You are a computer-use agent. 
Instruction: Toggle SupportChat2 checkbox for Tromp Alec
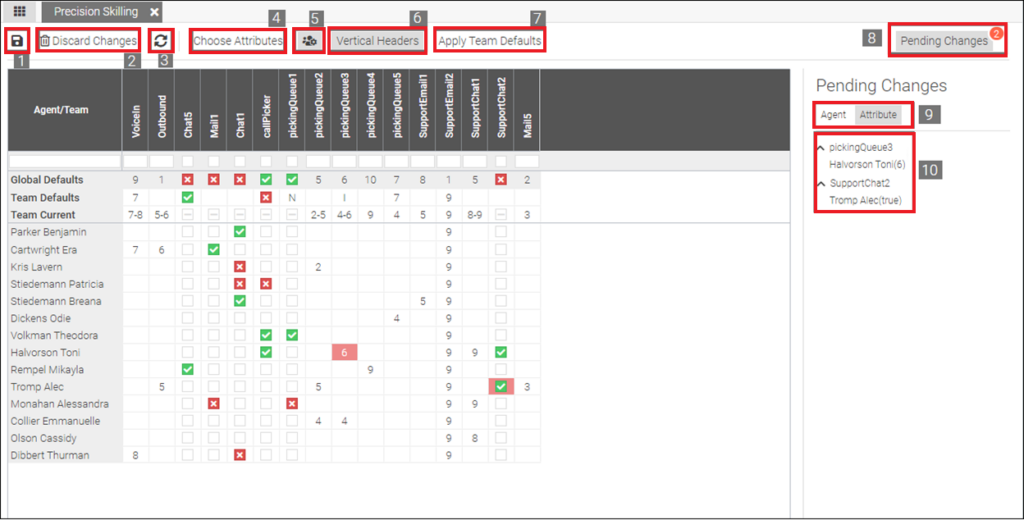pos(500,387)
